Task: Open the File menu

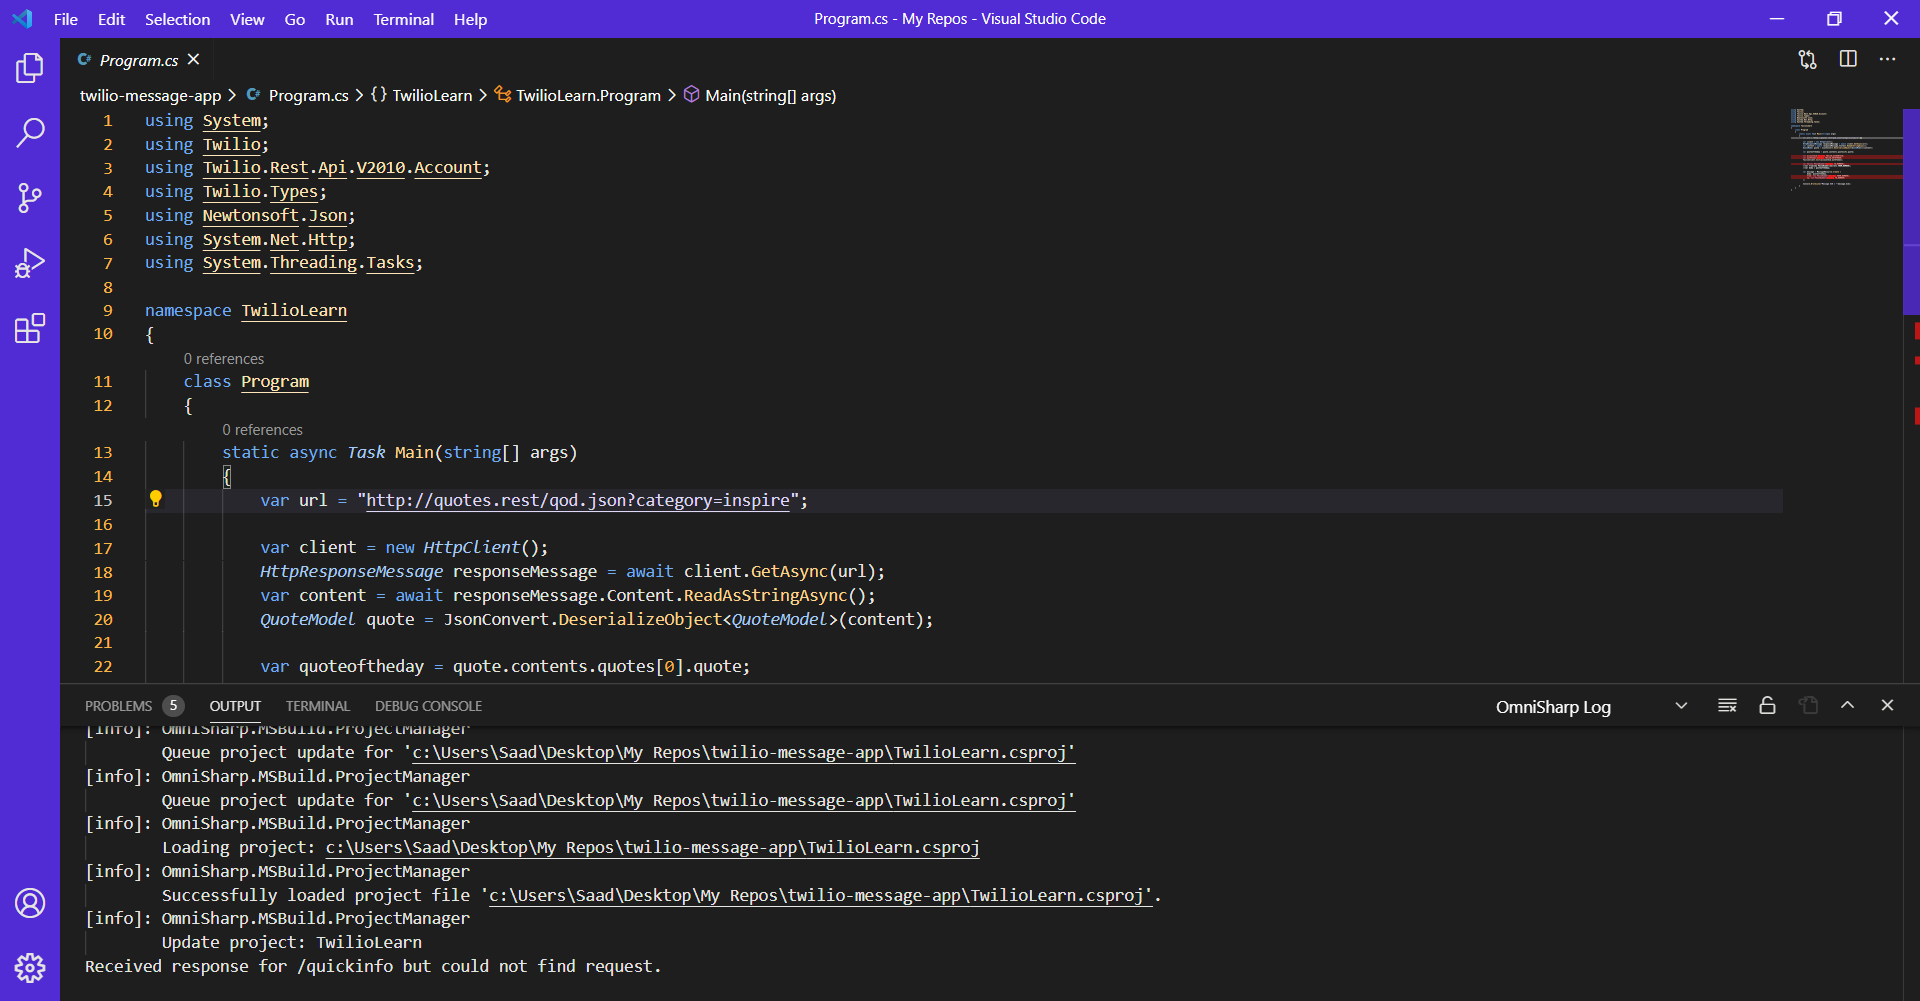Action: [66, 19]
